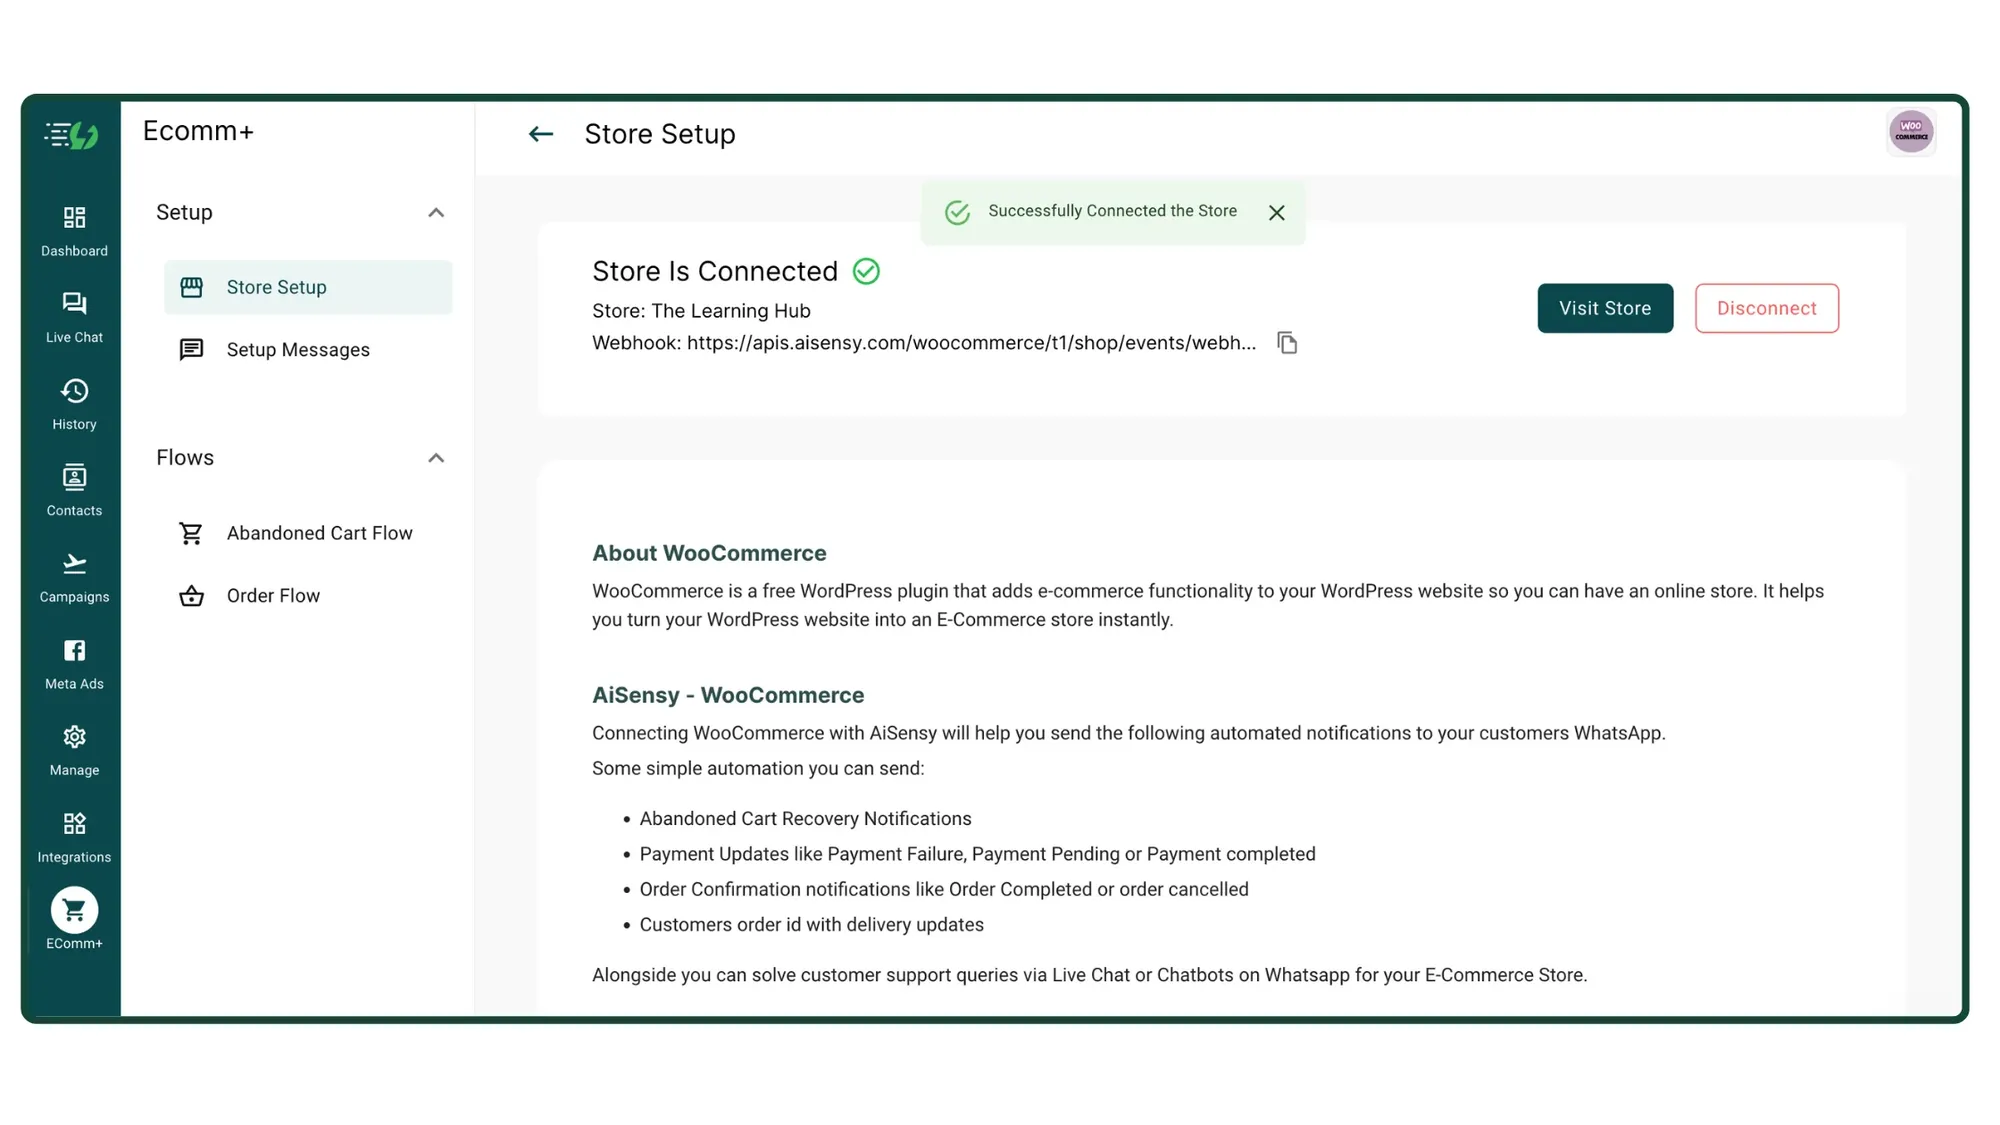Collapse the Setup section

tap(436, 213)
